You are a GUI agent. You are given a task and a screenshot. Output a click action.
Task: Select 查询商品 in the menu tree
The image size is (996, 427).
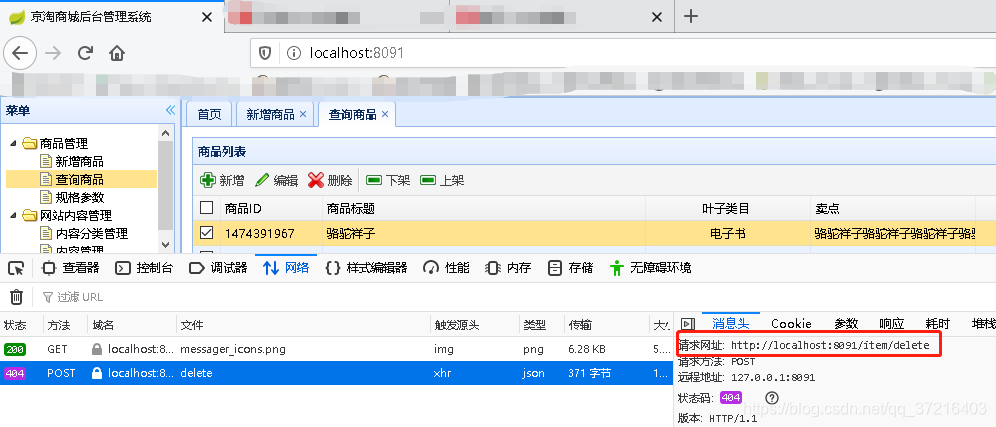coord(79,180)
